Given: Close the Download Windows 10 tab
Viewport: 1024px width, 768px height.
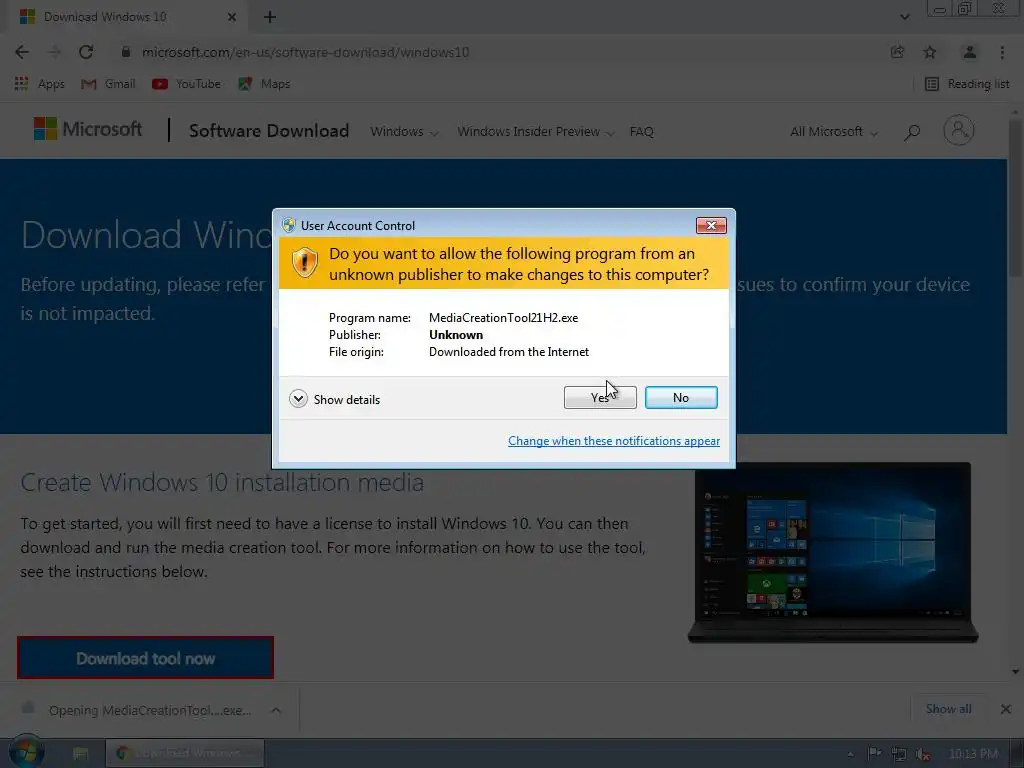Looking at the screenshot, I should [x=232, y=17].
